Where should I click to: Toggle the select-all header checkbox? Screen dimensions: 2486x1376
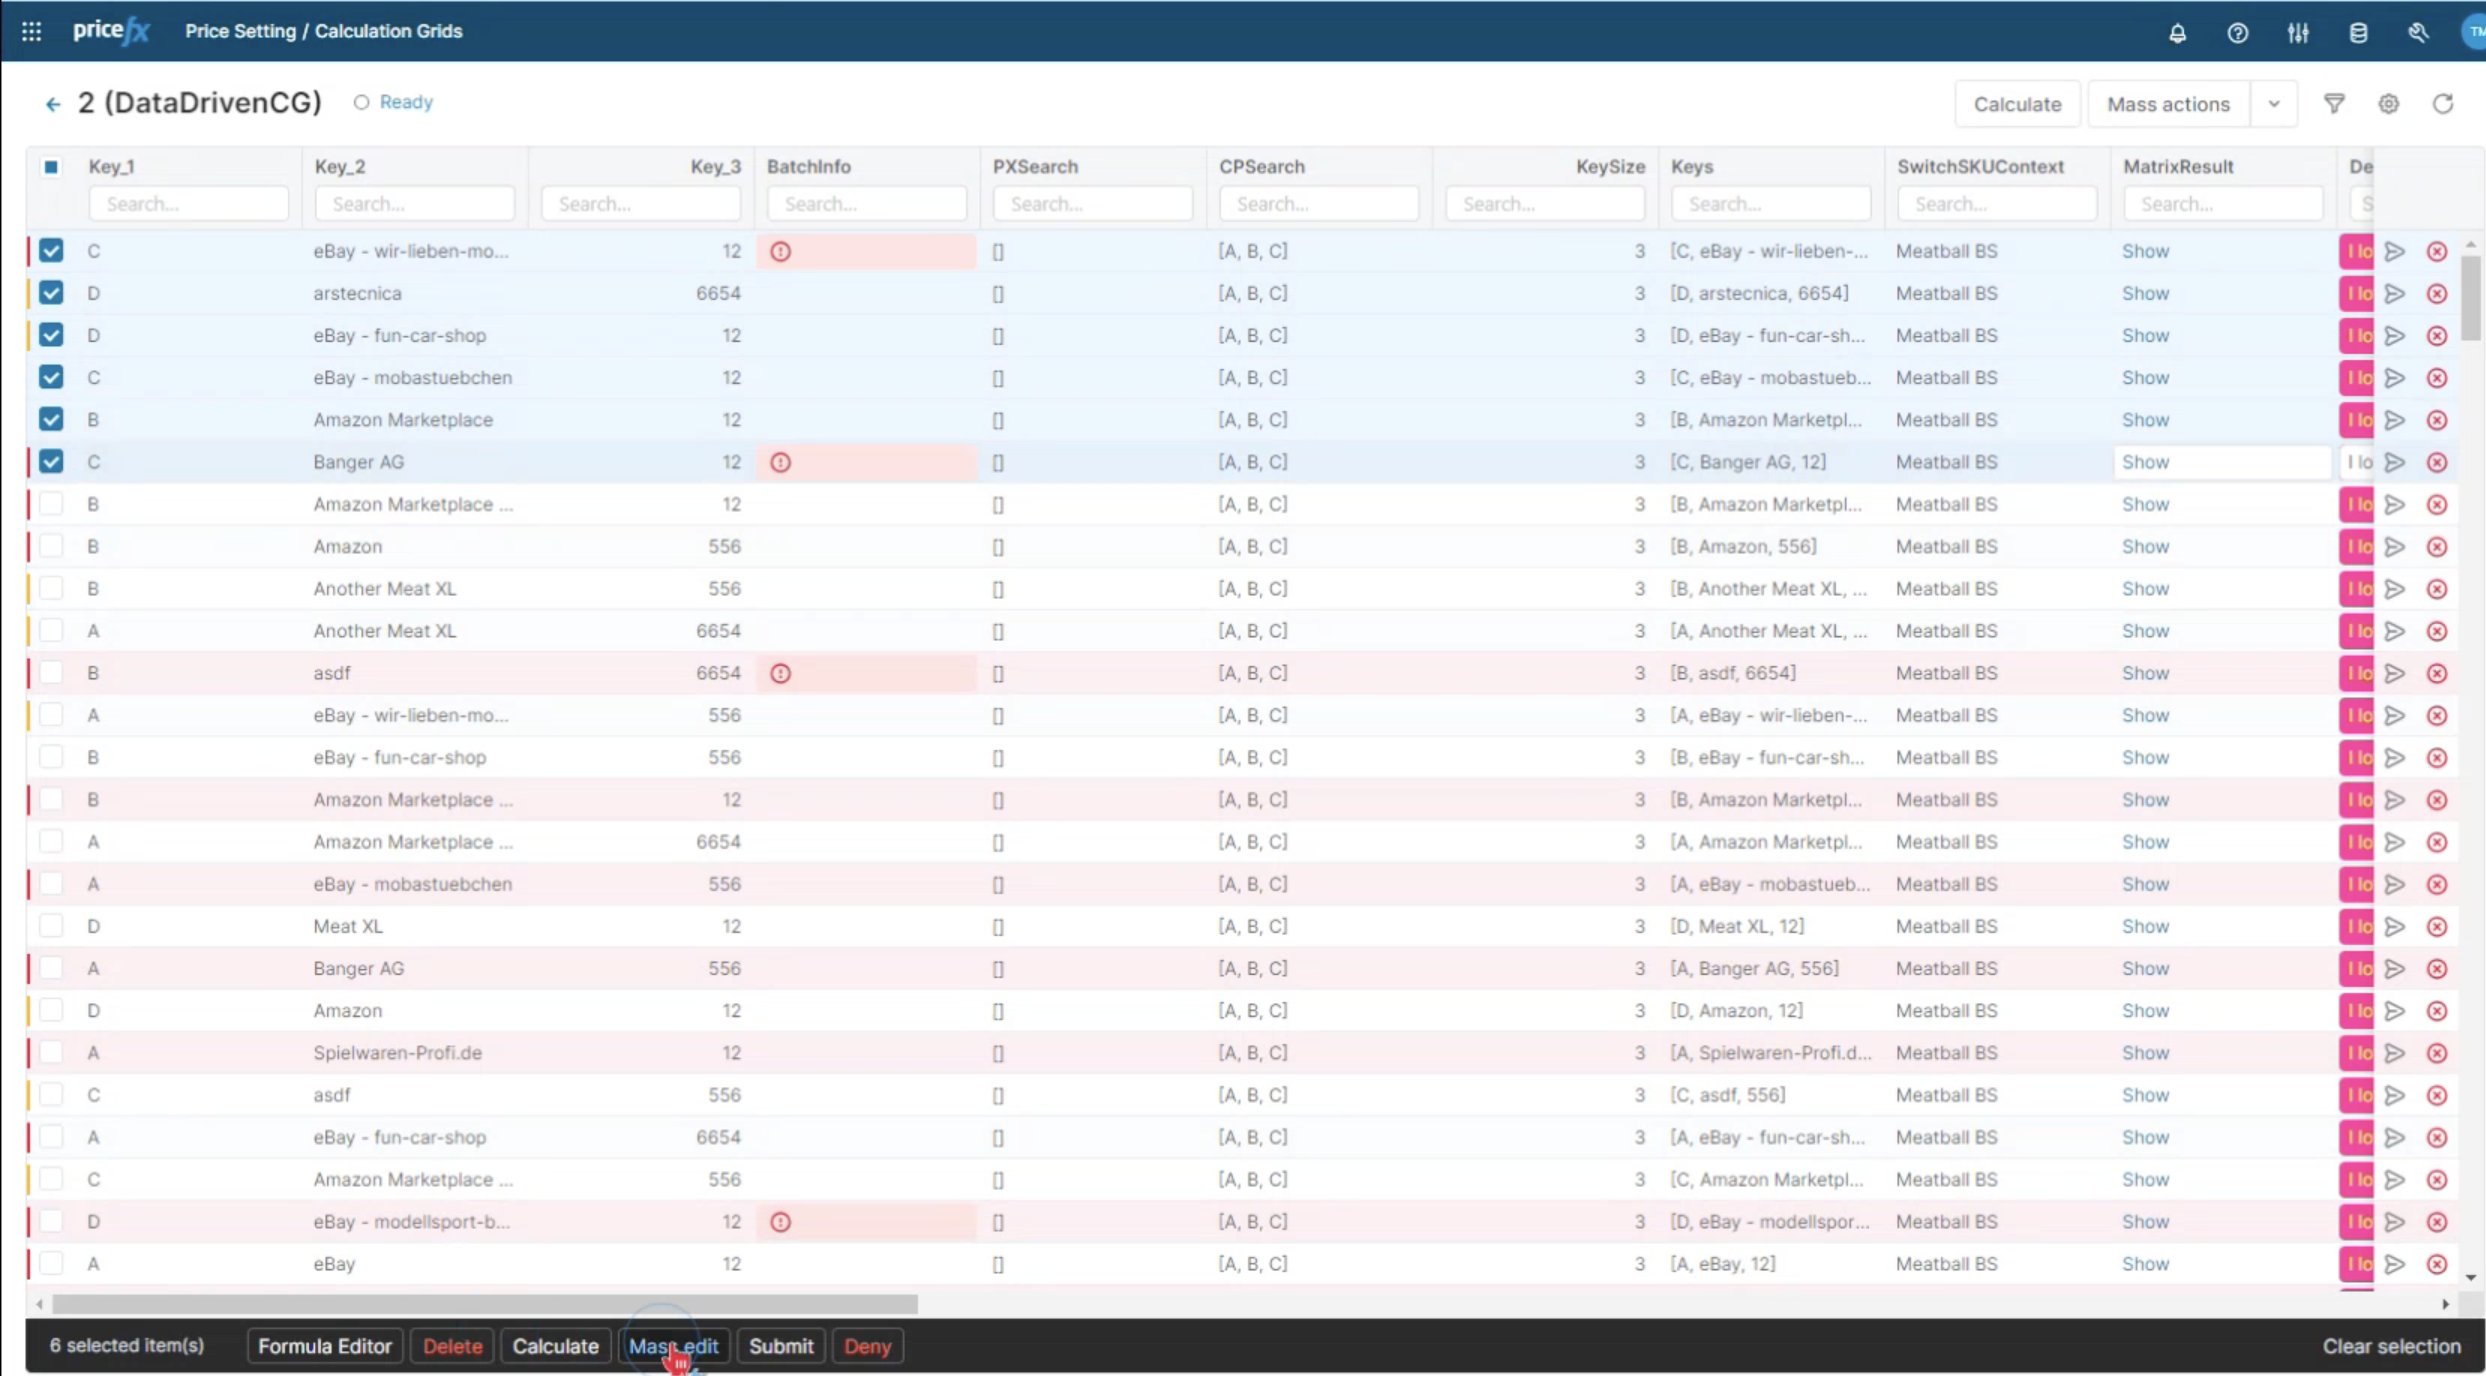pyautogui.click(x=51, y=167)
